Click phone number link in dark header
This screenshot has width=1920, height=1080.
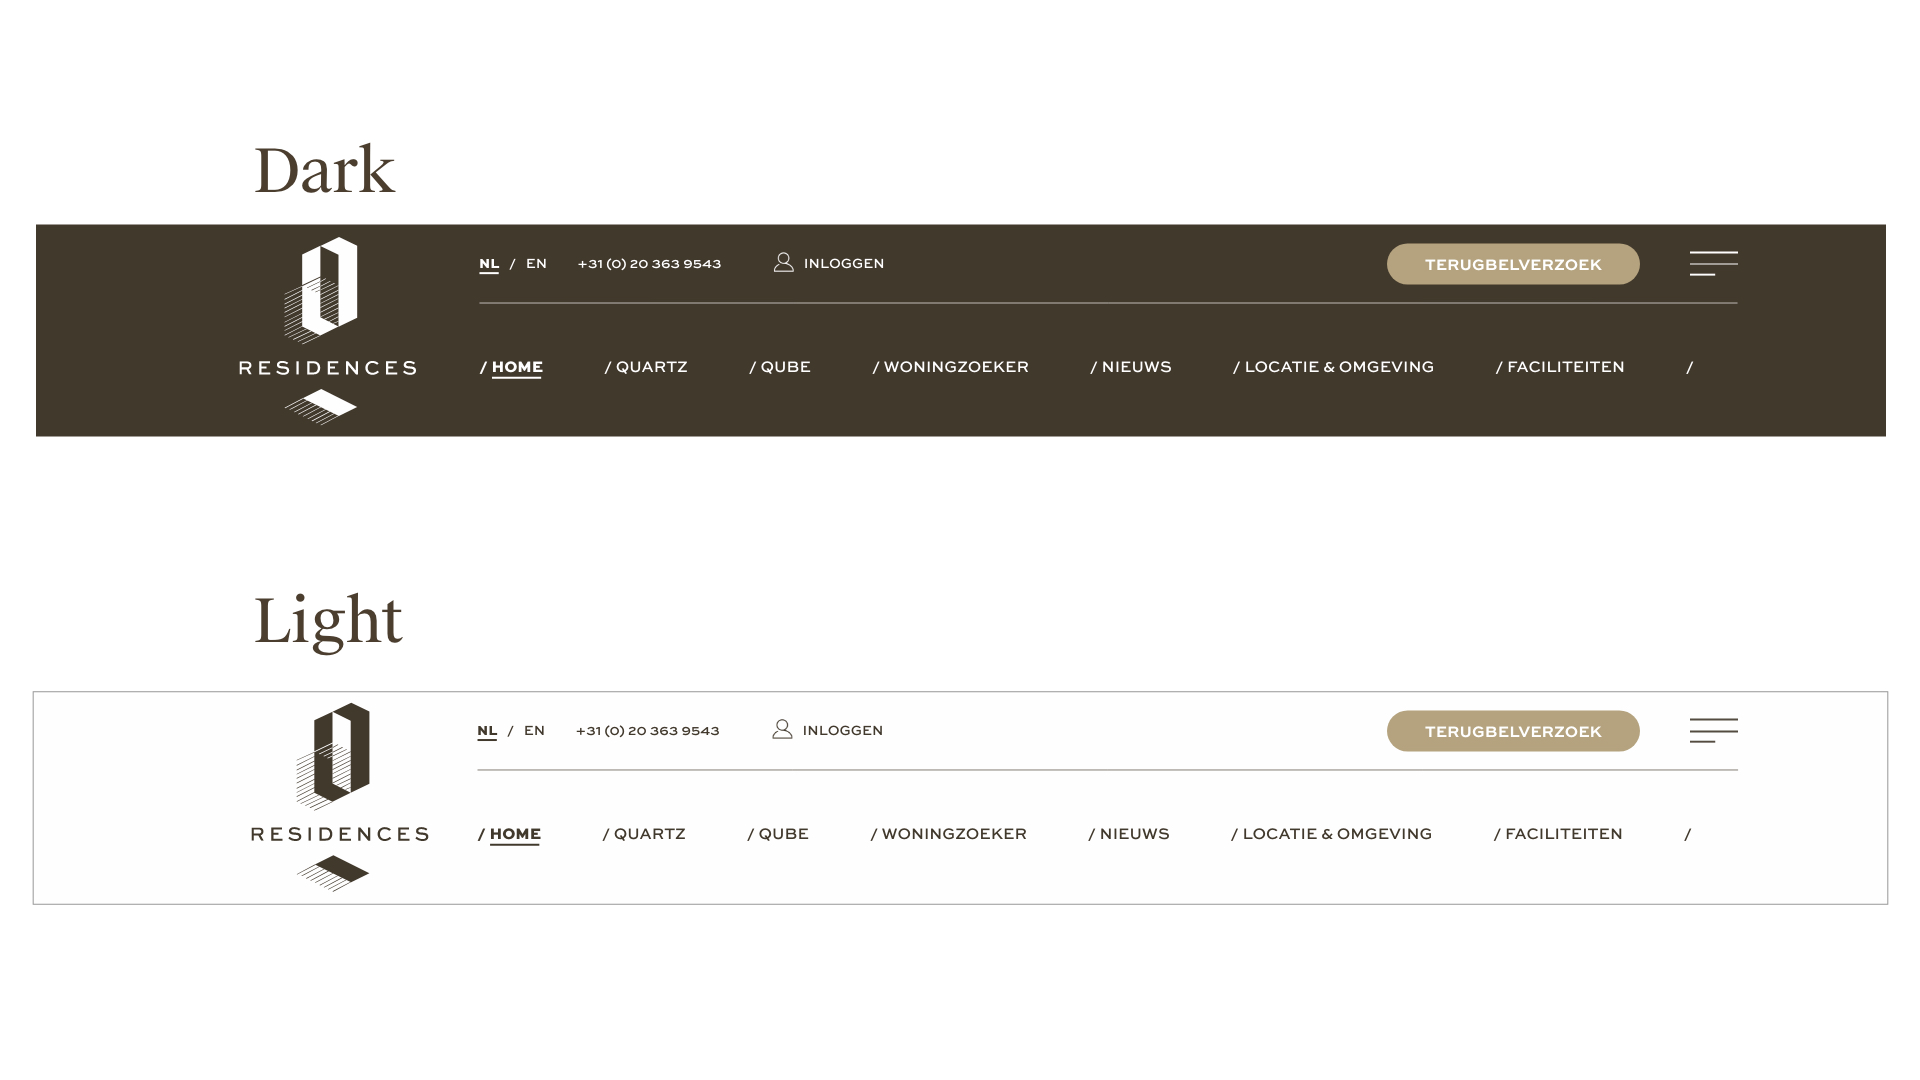coord(649,264)
